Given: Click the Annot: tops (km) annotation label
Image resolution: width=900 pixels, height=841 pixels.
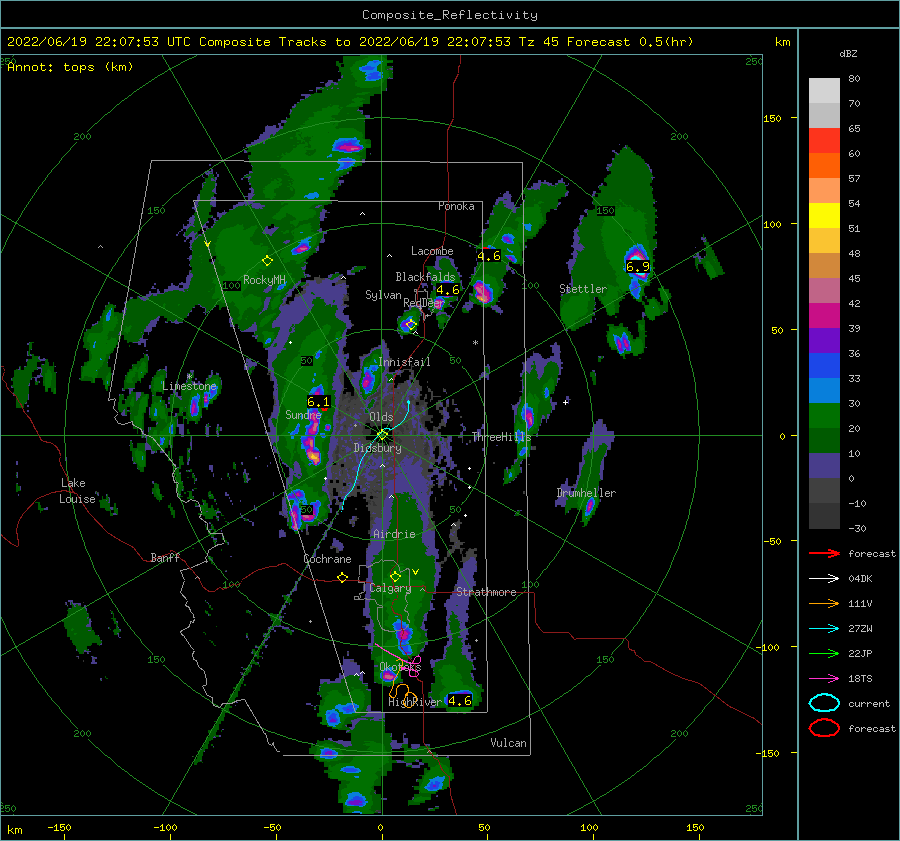Looking at the screenshot, I should (70, 67).
